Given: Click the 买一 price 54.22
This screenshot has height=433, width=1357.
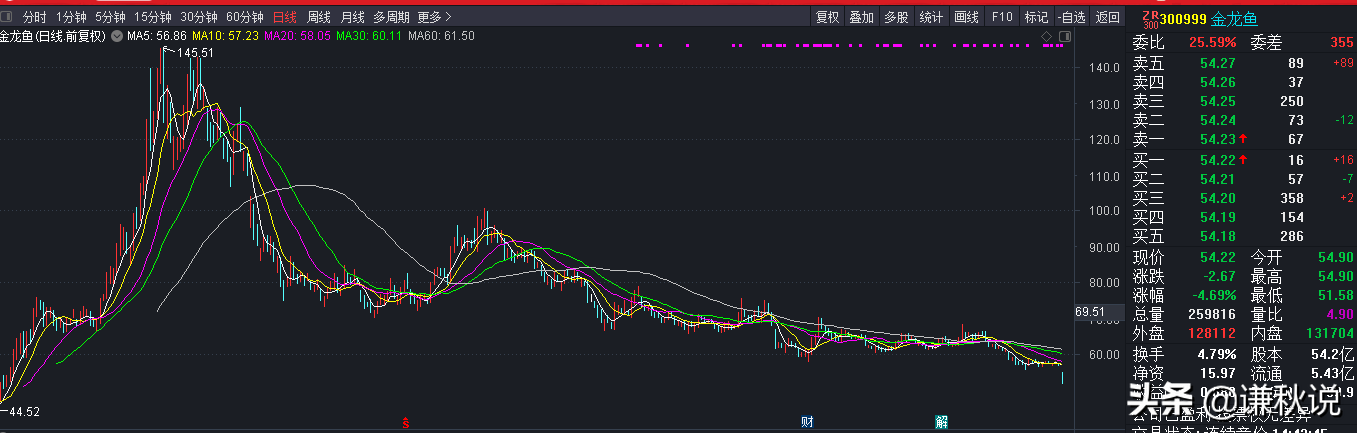Looking at the screenshot, I should pyautogui.click(x=1217, y=160).
